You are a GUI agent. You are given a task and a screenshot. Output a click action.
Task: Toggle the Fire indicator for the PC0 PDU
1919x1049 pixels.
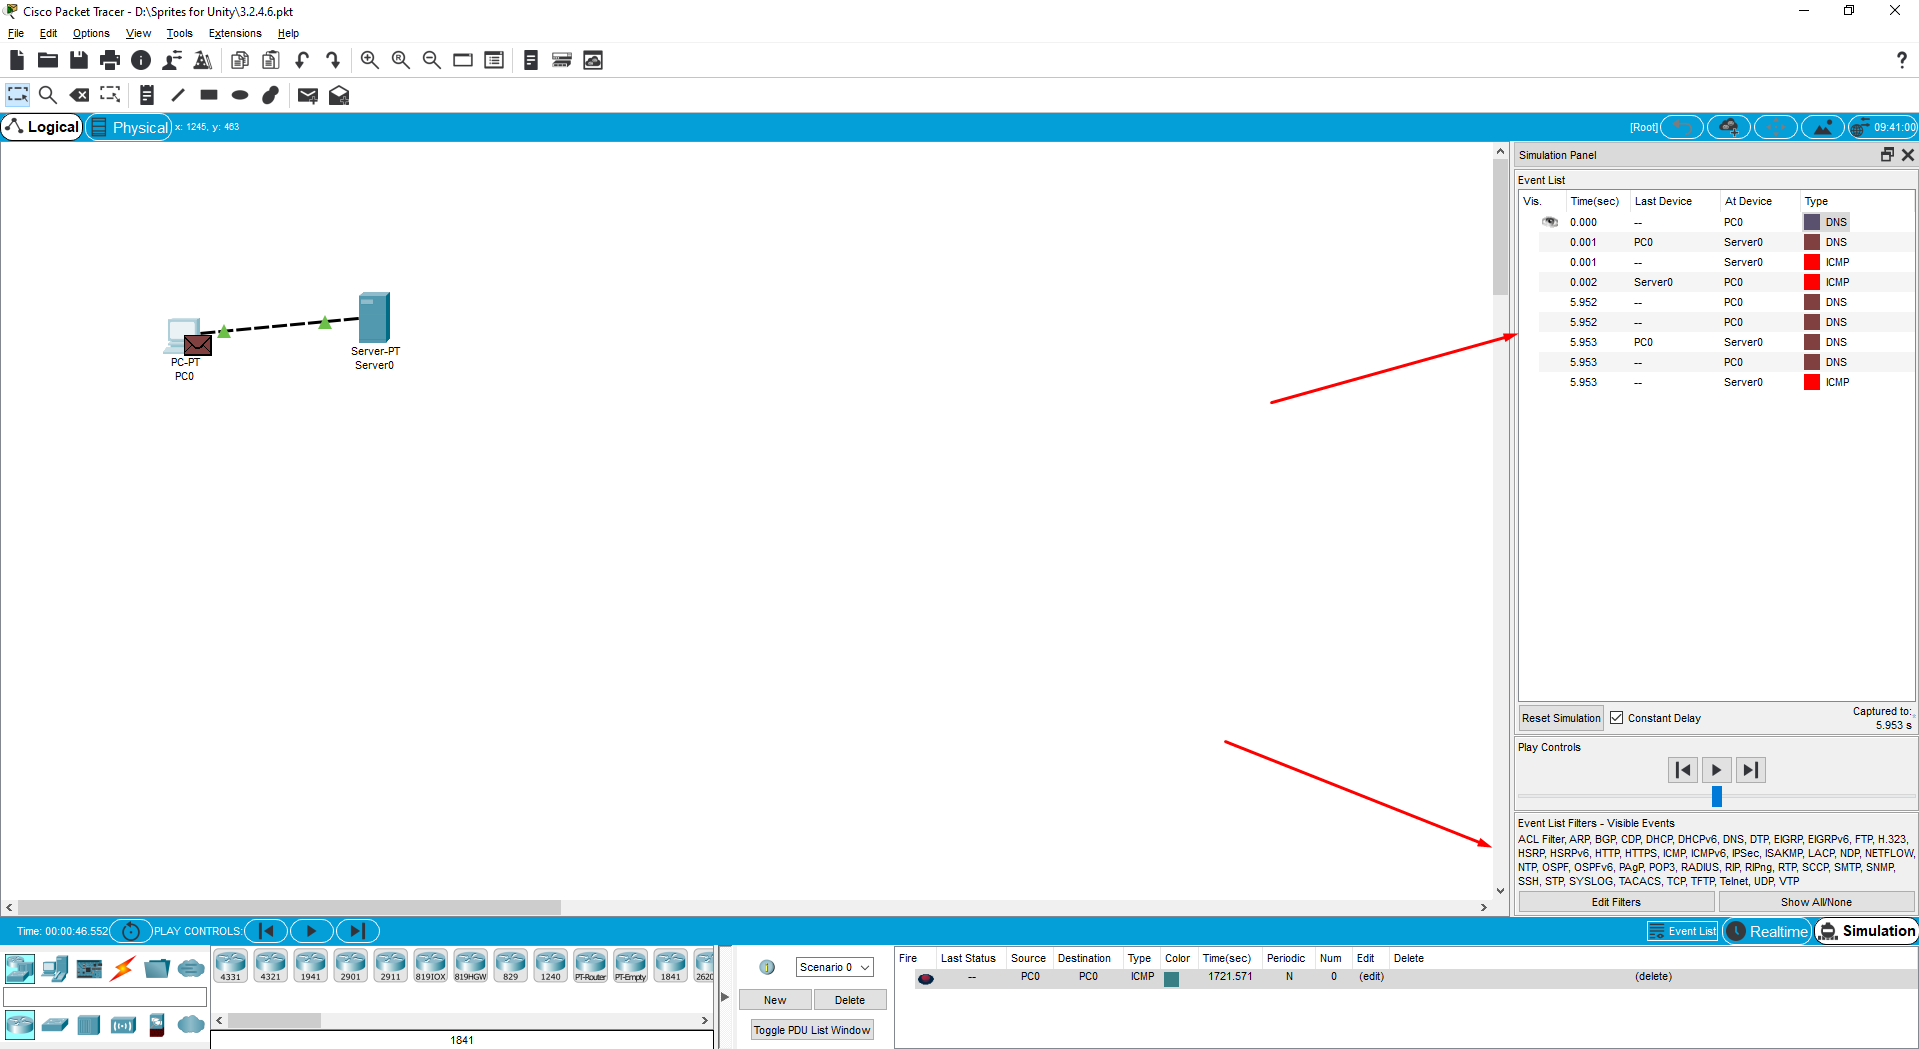tap(925, 978)
